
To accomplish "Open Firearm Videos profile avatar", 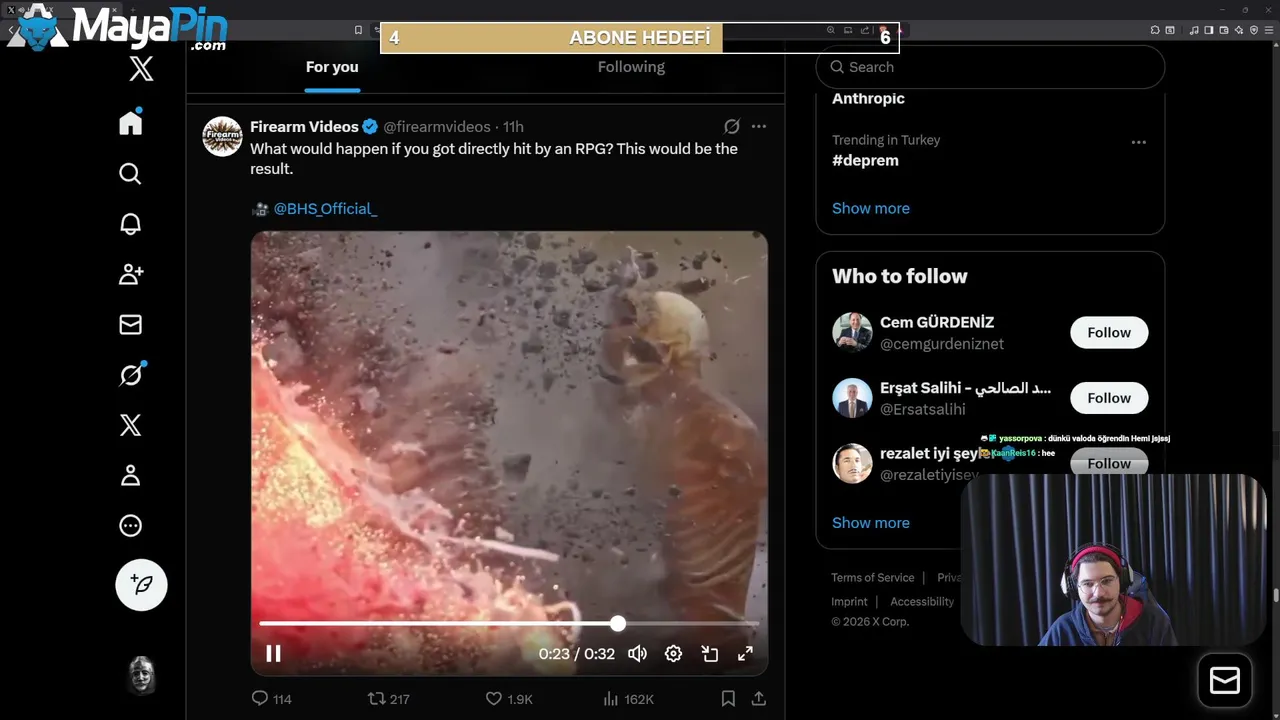I will pyautogui.click(x=222, y=136).
